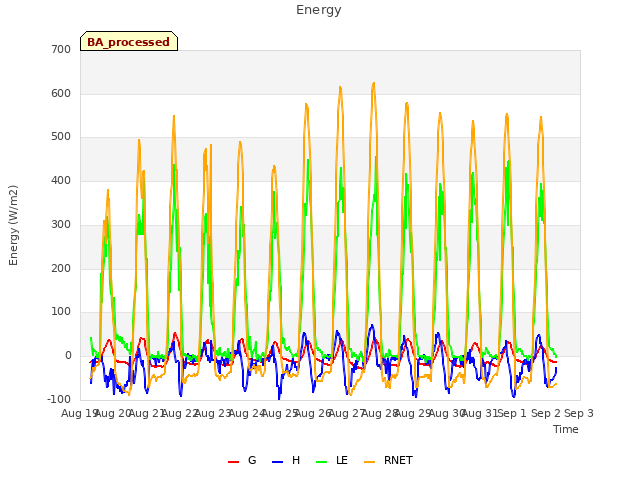
Task: Click the Sep 1 x-axis label
Action: click(x=512, y=413)
